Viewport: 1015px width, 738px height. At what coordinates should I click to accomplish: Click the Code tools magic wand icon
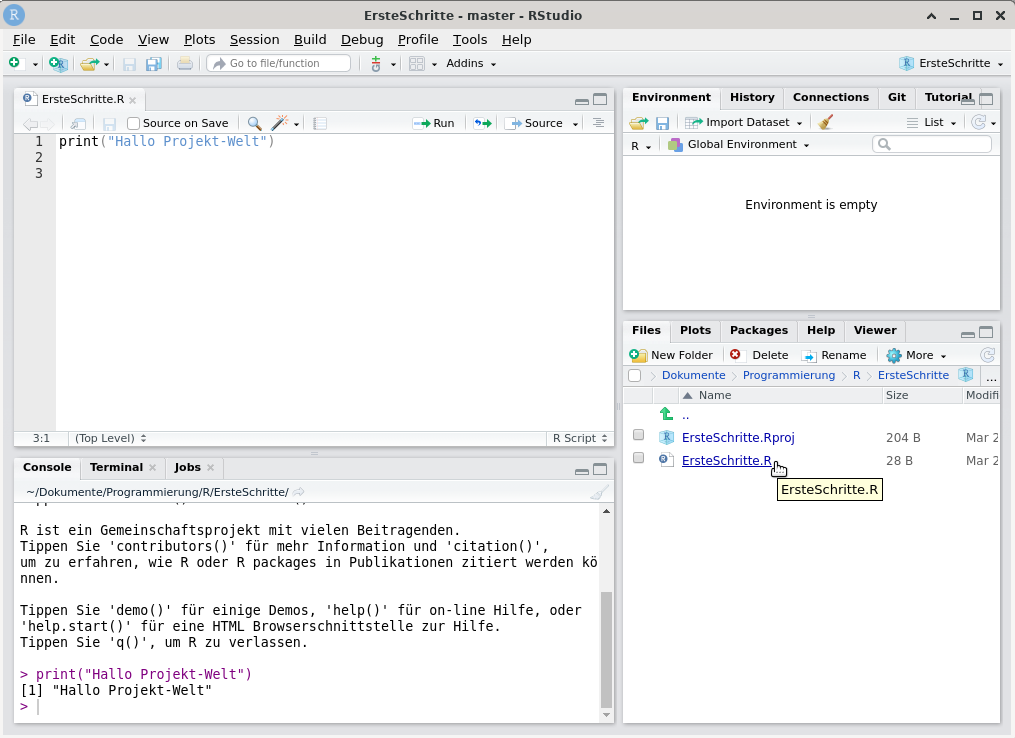coord(280,123)
